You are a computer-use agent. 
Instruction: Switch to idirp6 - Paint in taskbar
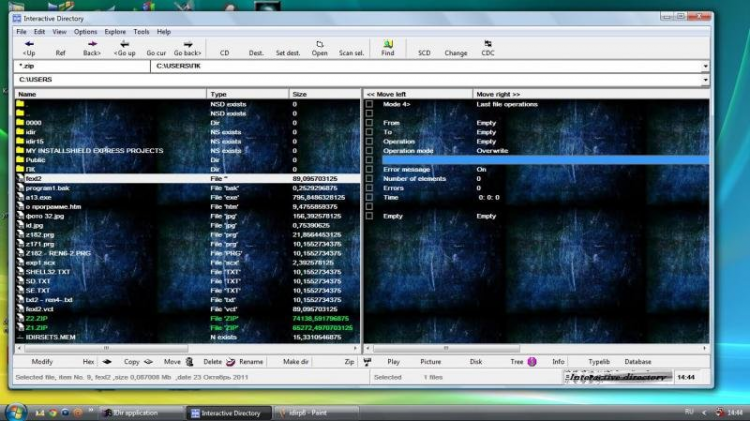(x=316, y=412)
